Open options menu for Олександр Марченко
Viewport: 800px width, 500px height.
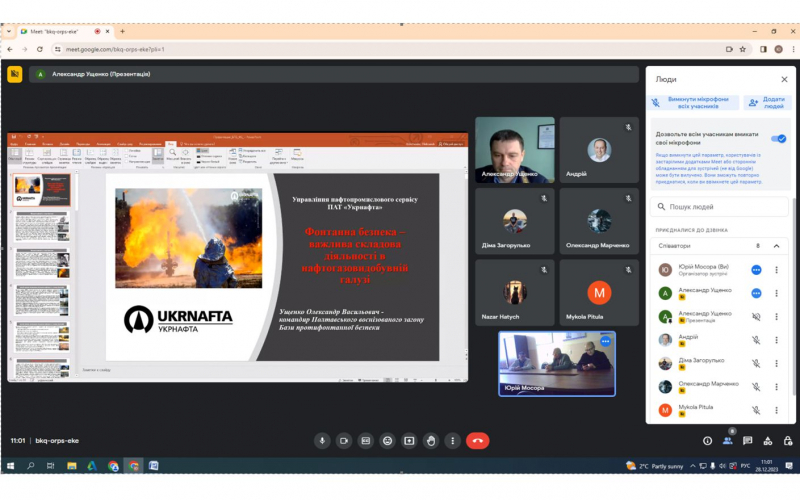pos(777,387)
